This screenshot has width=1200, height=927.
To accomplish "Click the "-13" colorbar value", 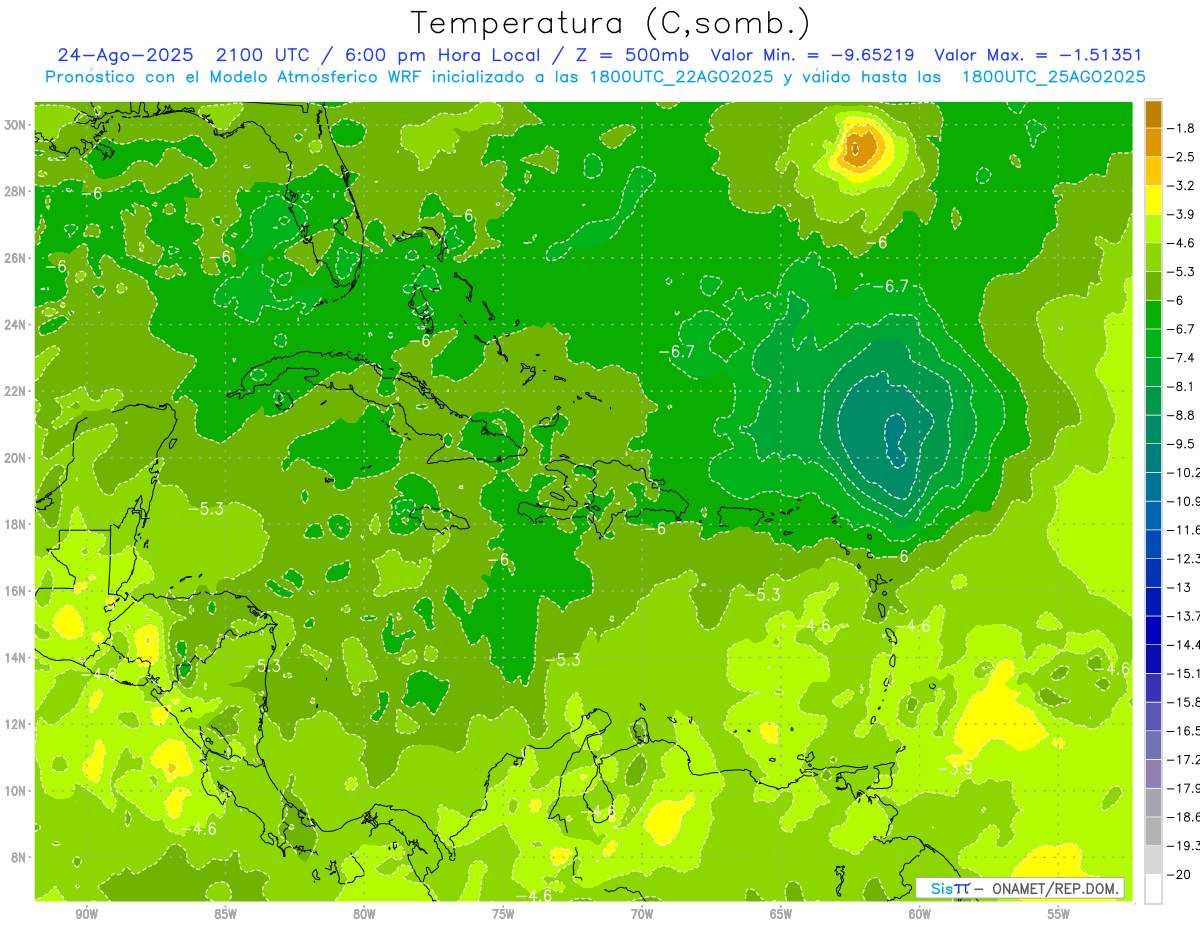I will click(x=1179, y=587).
